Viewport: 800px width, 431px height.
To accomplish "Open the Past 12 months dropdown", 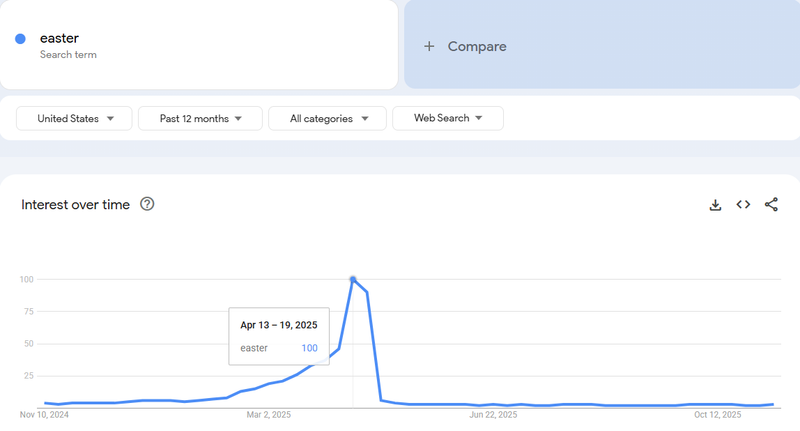I will point(200,118).
